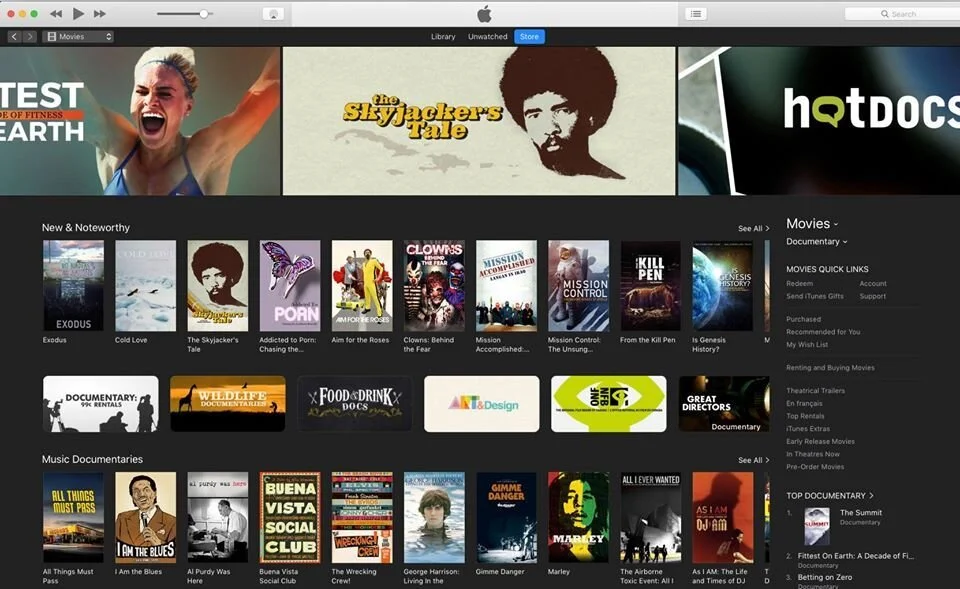
Task: Open the Early Release Movies link
Action: 820,441
